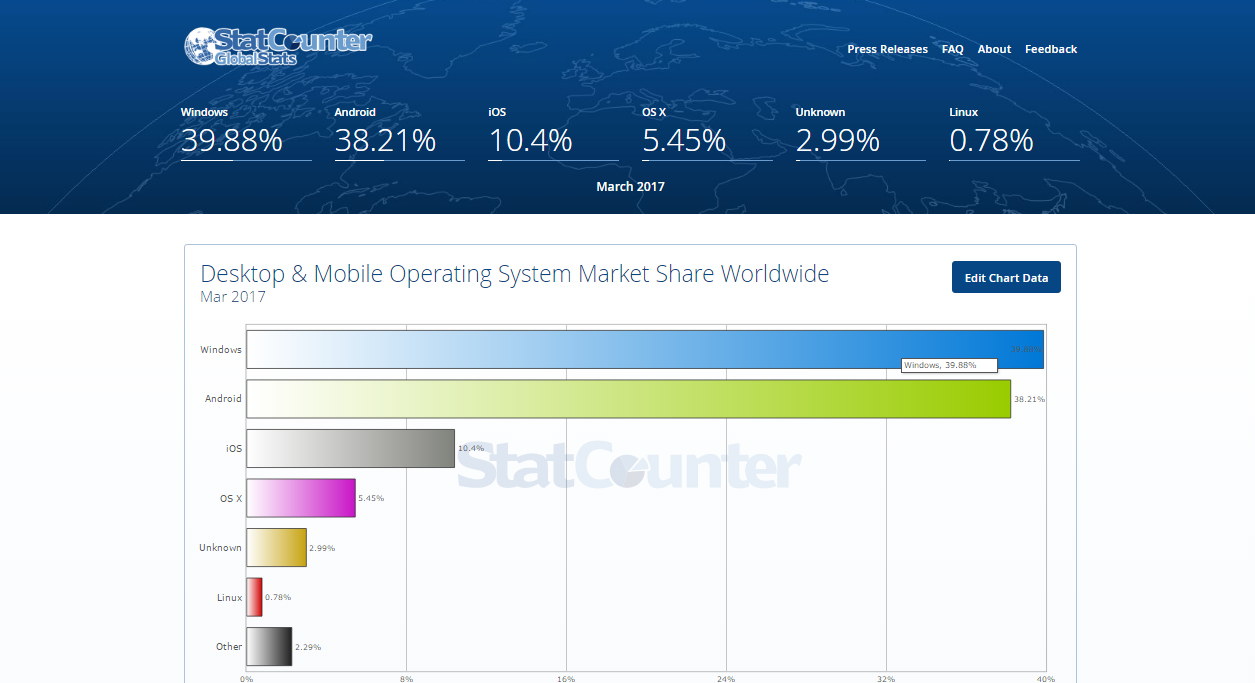Click the March 2017 date label
Image resolution: width=1255 pixels, height=683 pixels.
(630, 186)
